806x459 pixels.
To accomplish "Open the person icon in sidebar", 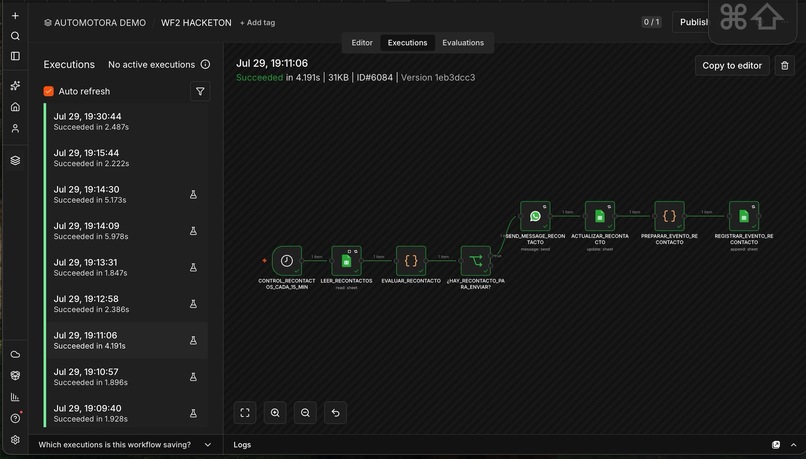I will (15, 128).
